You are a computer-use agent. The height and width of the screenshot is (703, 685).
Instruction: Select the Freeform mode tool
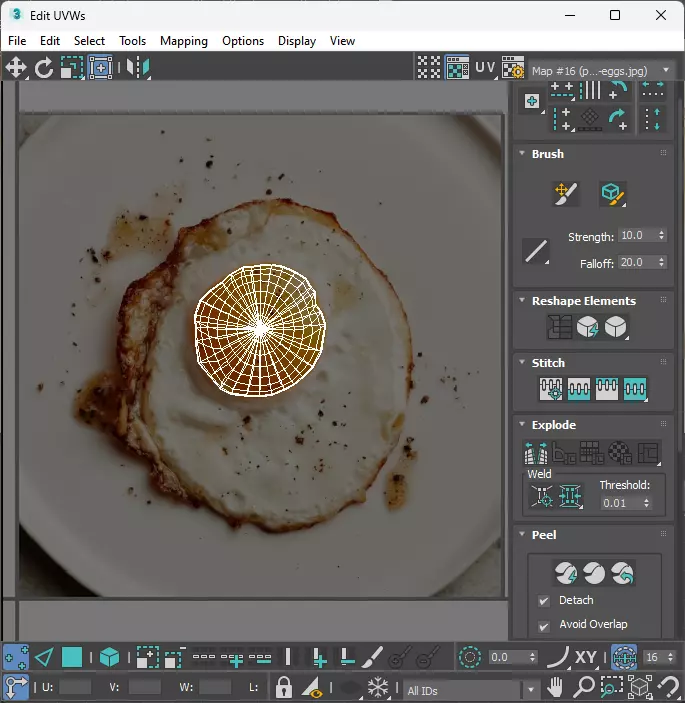101,68
